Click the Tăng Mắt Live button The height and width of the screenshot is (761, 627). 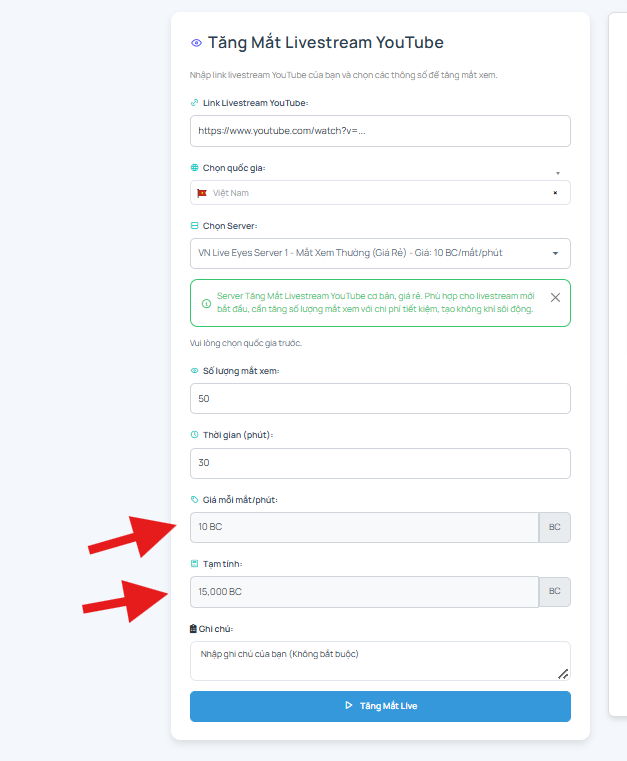380,706
